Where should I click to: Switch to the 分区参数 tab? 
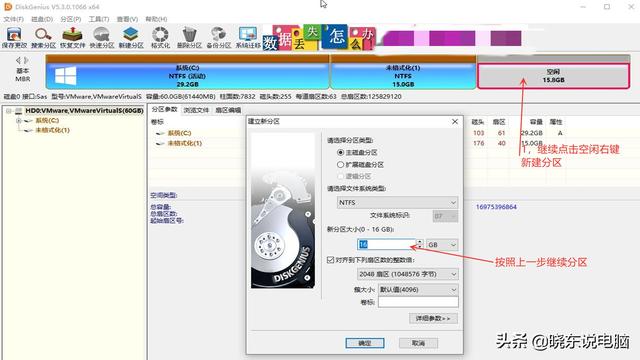pyautogui.click(x=164, y=109)
